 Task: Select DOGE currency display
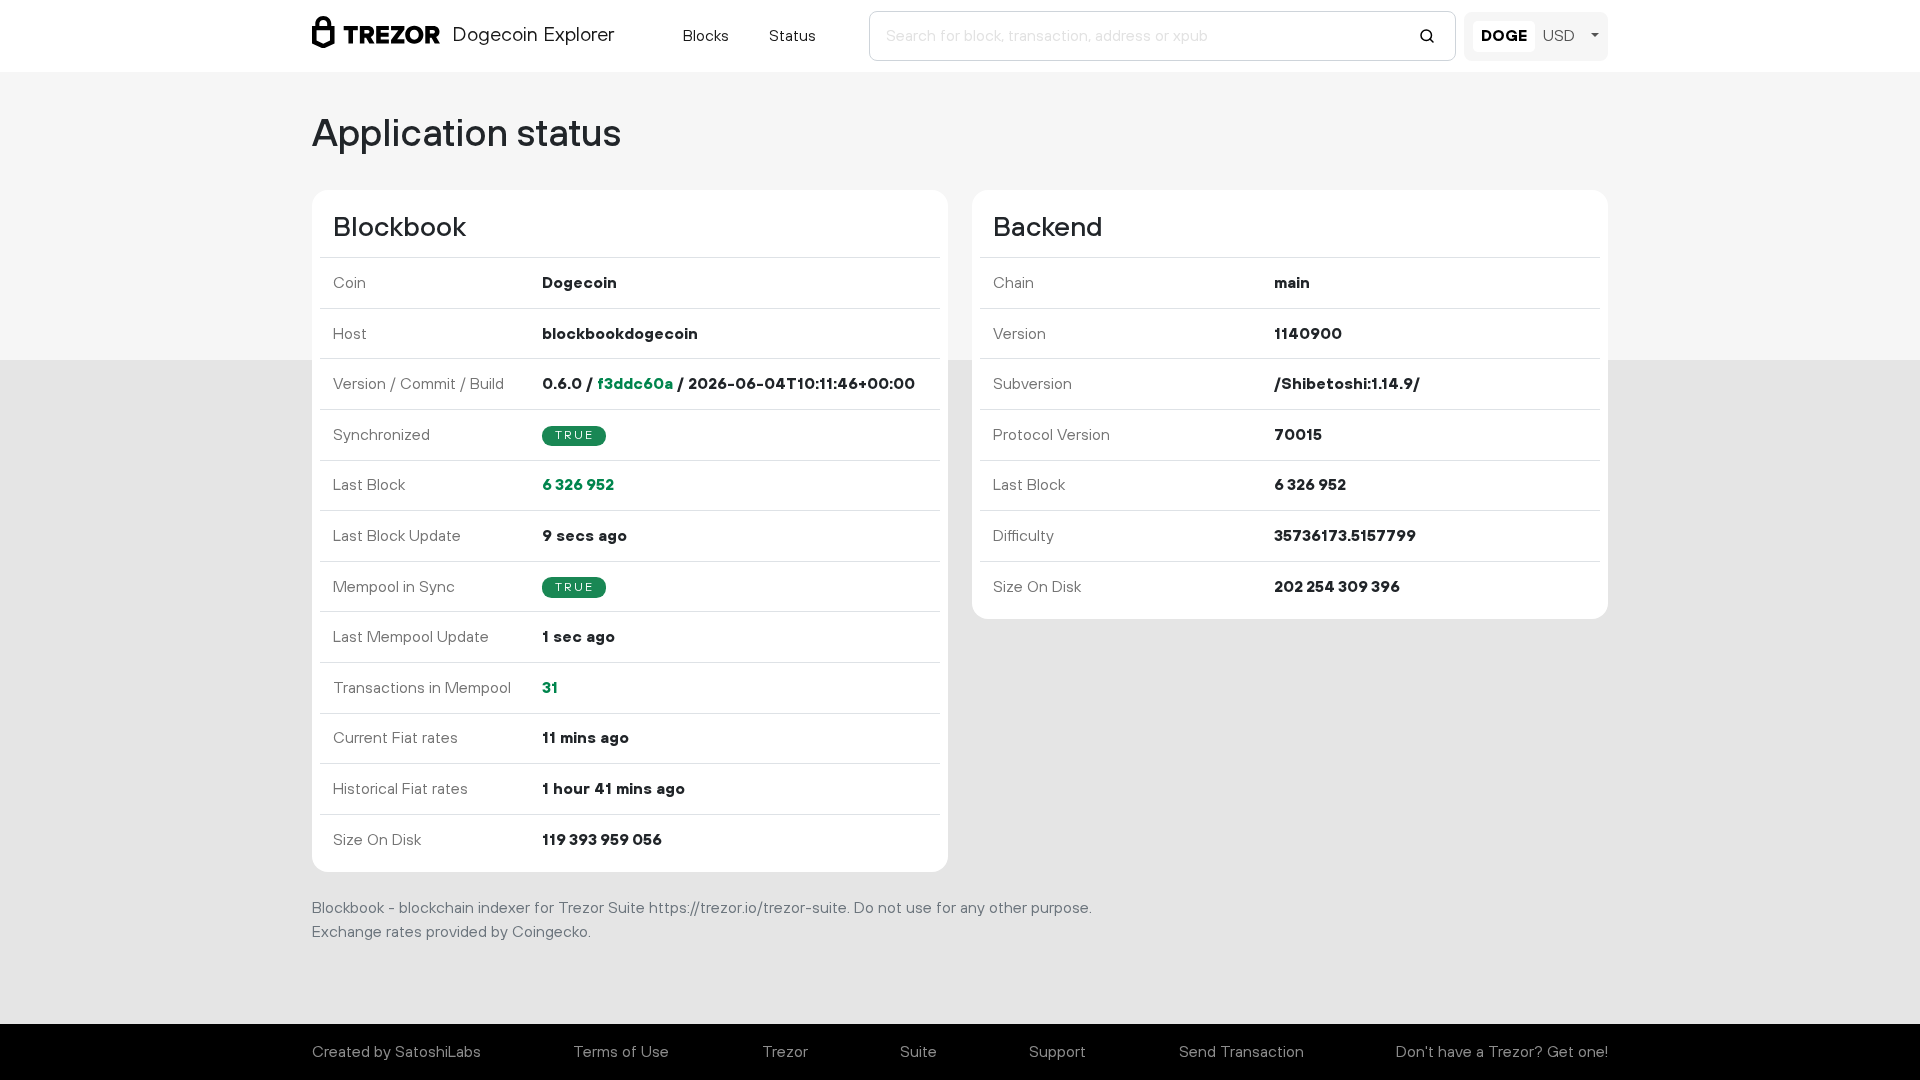coord(1503,36)
